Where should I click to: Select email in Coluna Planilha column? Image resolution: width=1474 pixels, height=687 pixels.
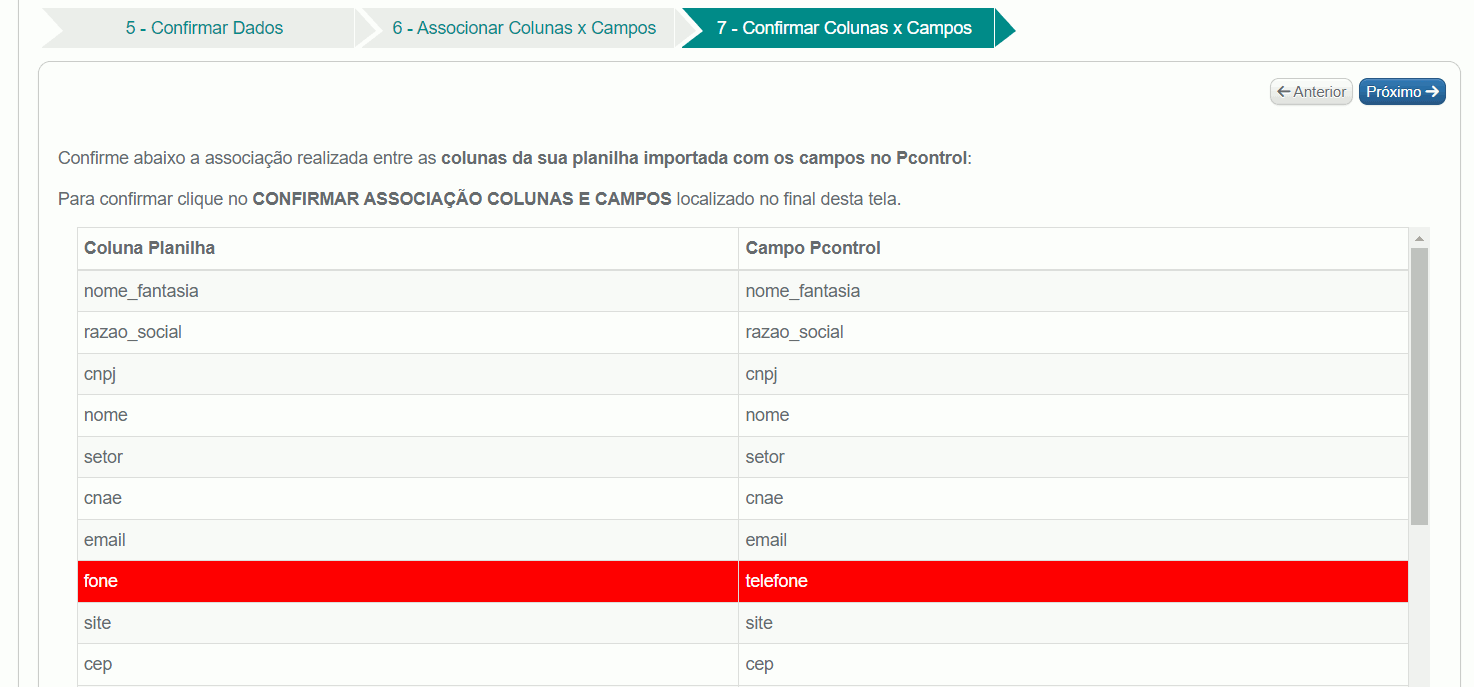coord(408,540)
